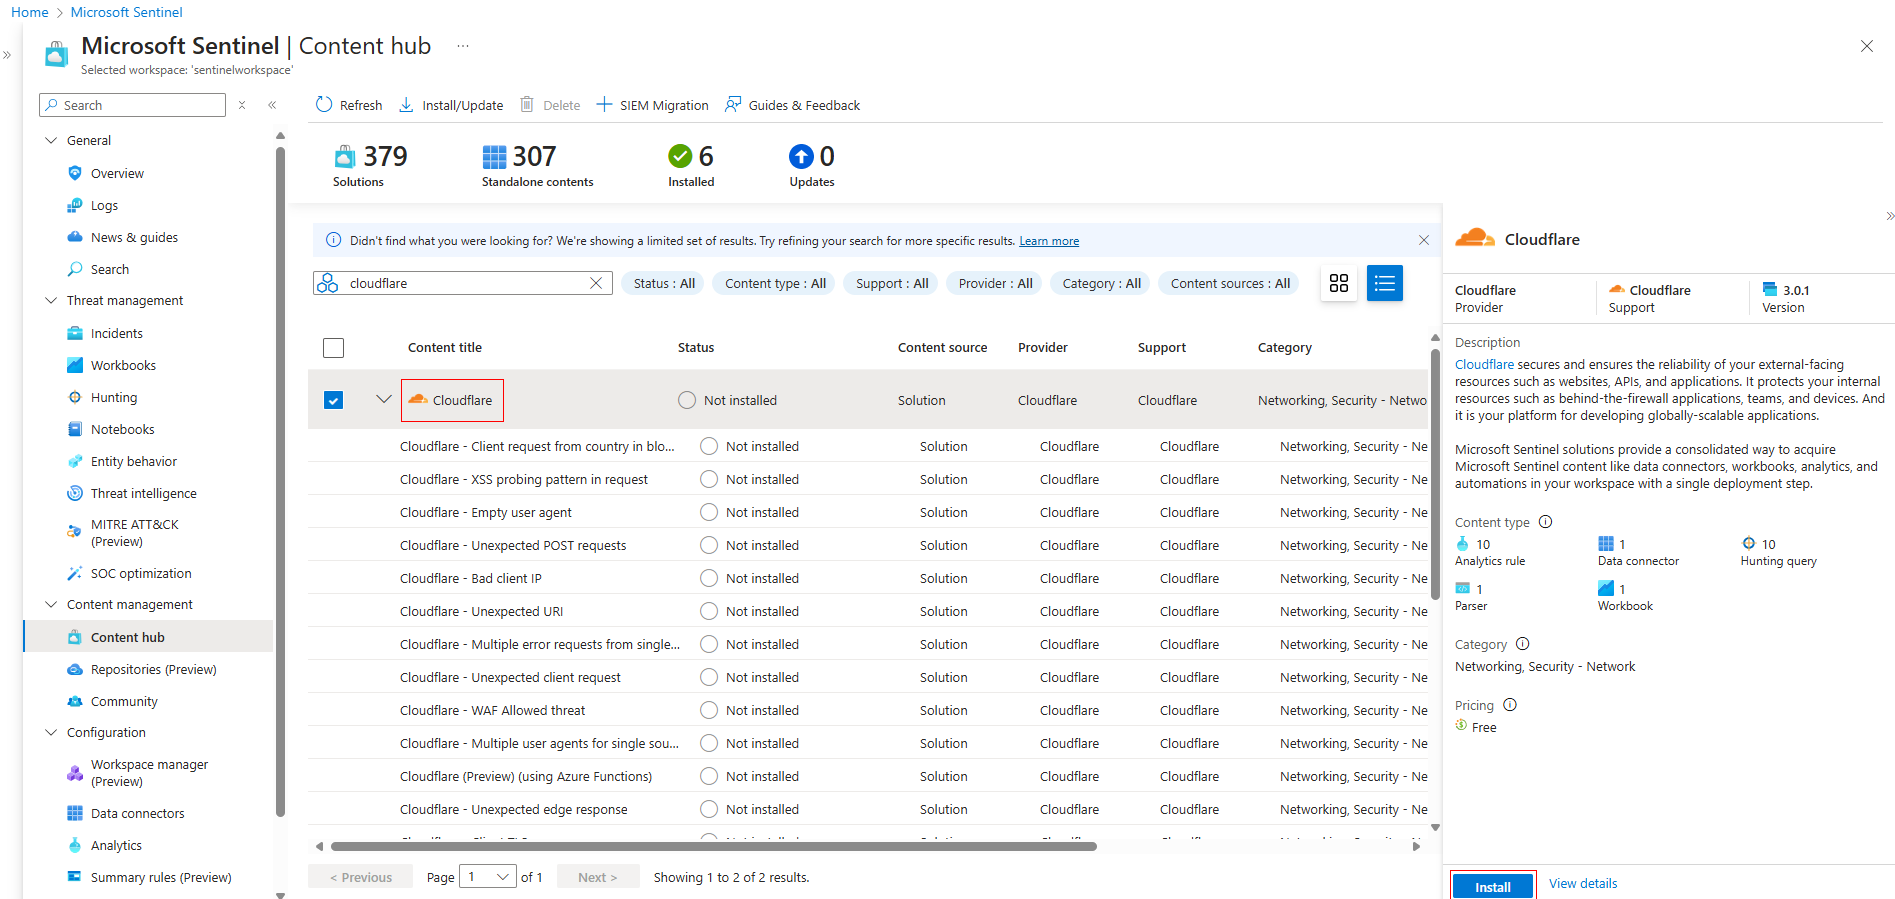Viewport: 1895px width, 899px height.
Task: Open the View details link
Action: click(x=1582, y=883)
